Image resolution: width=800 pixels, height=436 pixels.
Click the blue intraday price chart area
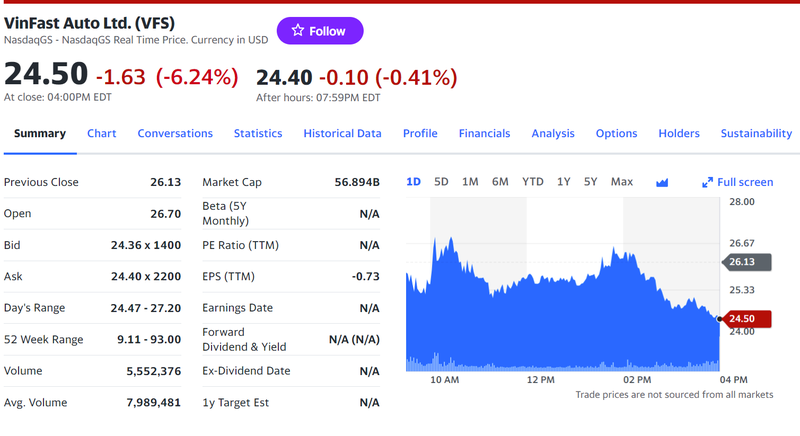point(560,320)
